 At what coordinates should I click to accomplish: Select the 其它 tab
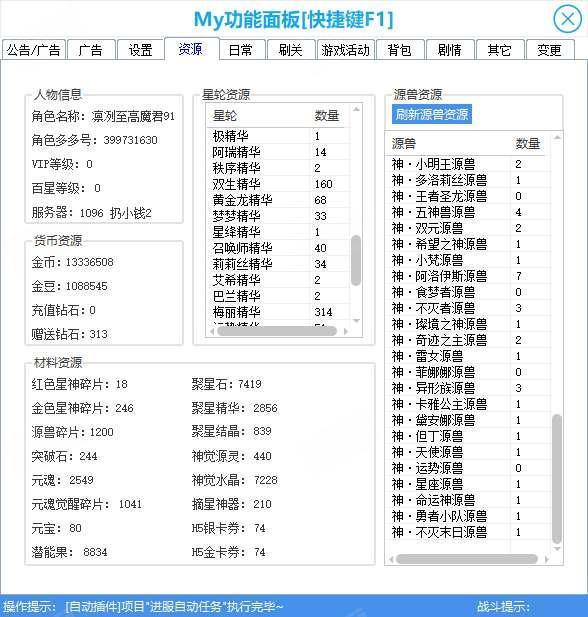click(499, 50)
